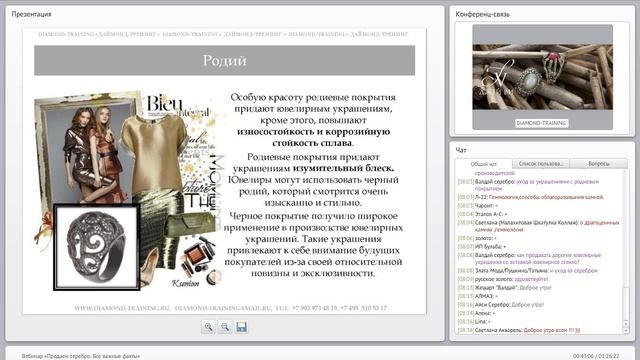Save the slide with the floppy disk icon

pos(242,327)
